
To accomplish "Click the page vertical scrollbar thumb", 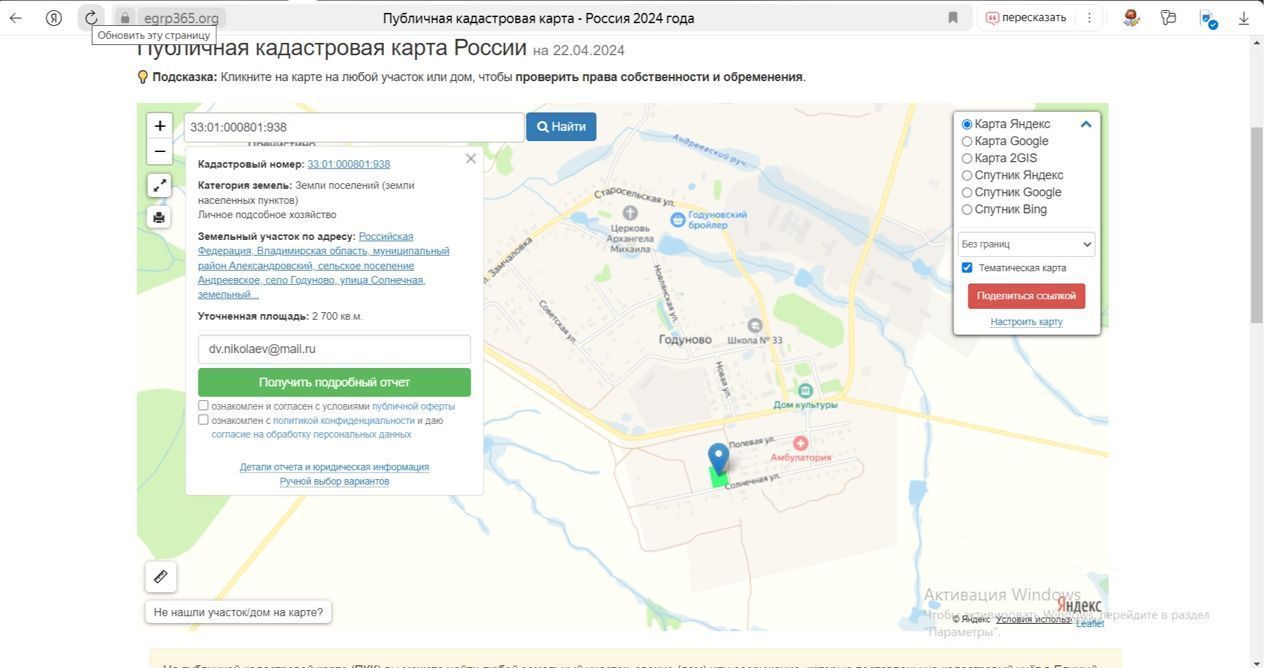I will (x=1257, y=225).
